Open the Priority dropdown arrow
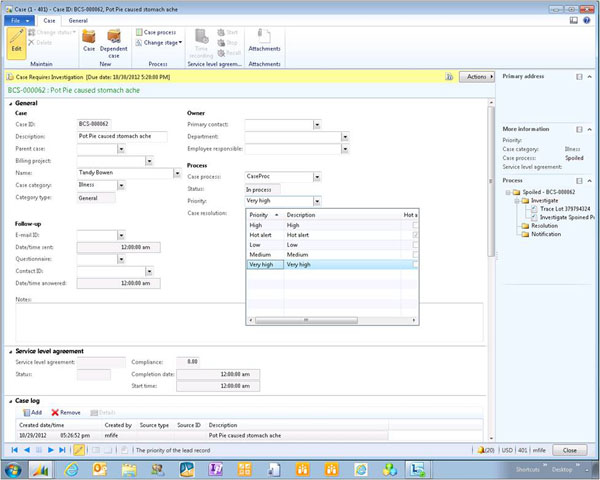 [316, 201]
